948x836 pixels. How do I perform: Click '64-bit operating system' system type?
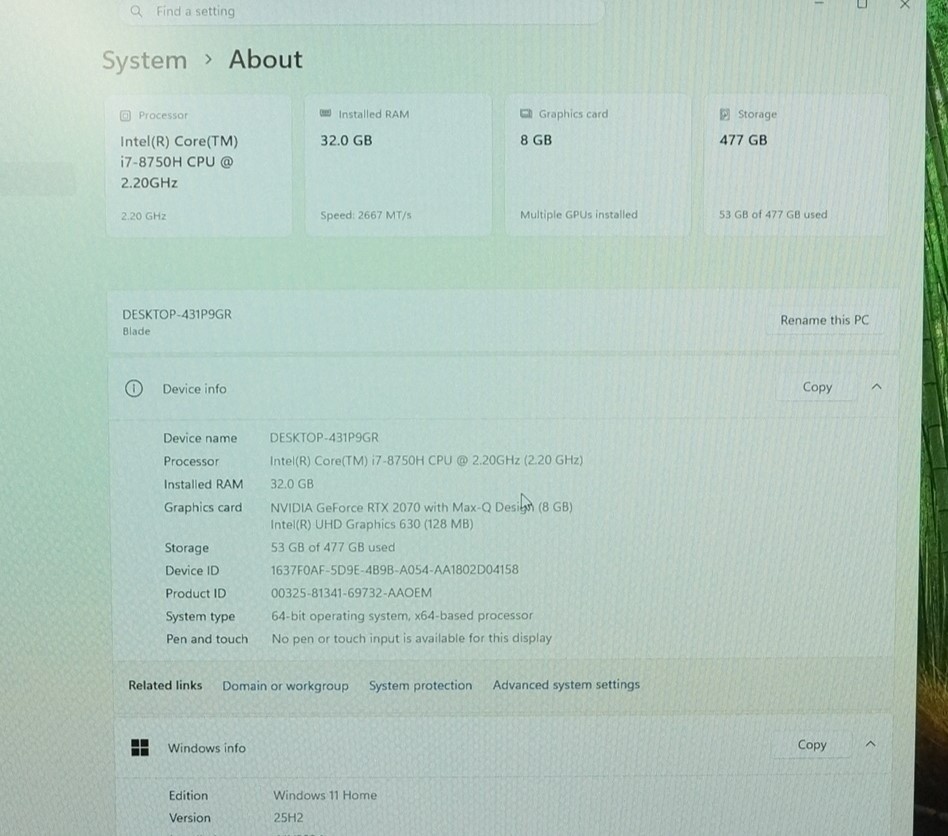[x=402, y=616]
